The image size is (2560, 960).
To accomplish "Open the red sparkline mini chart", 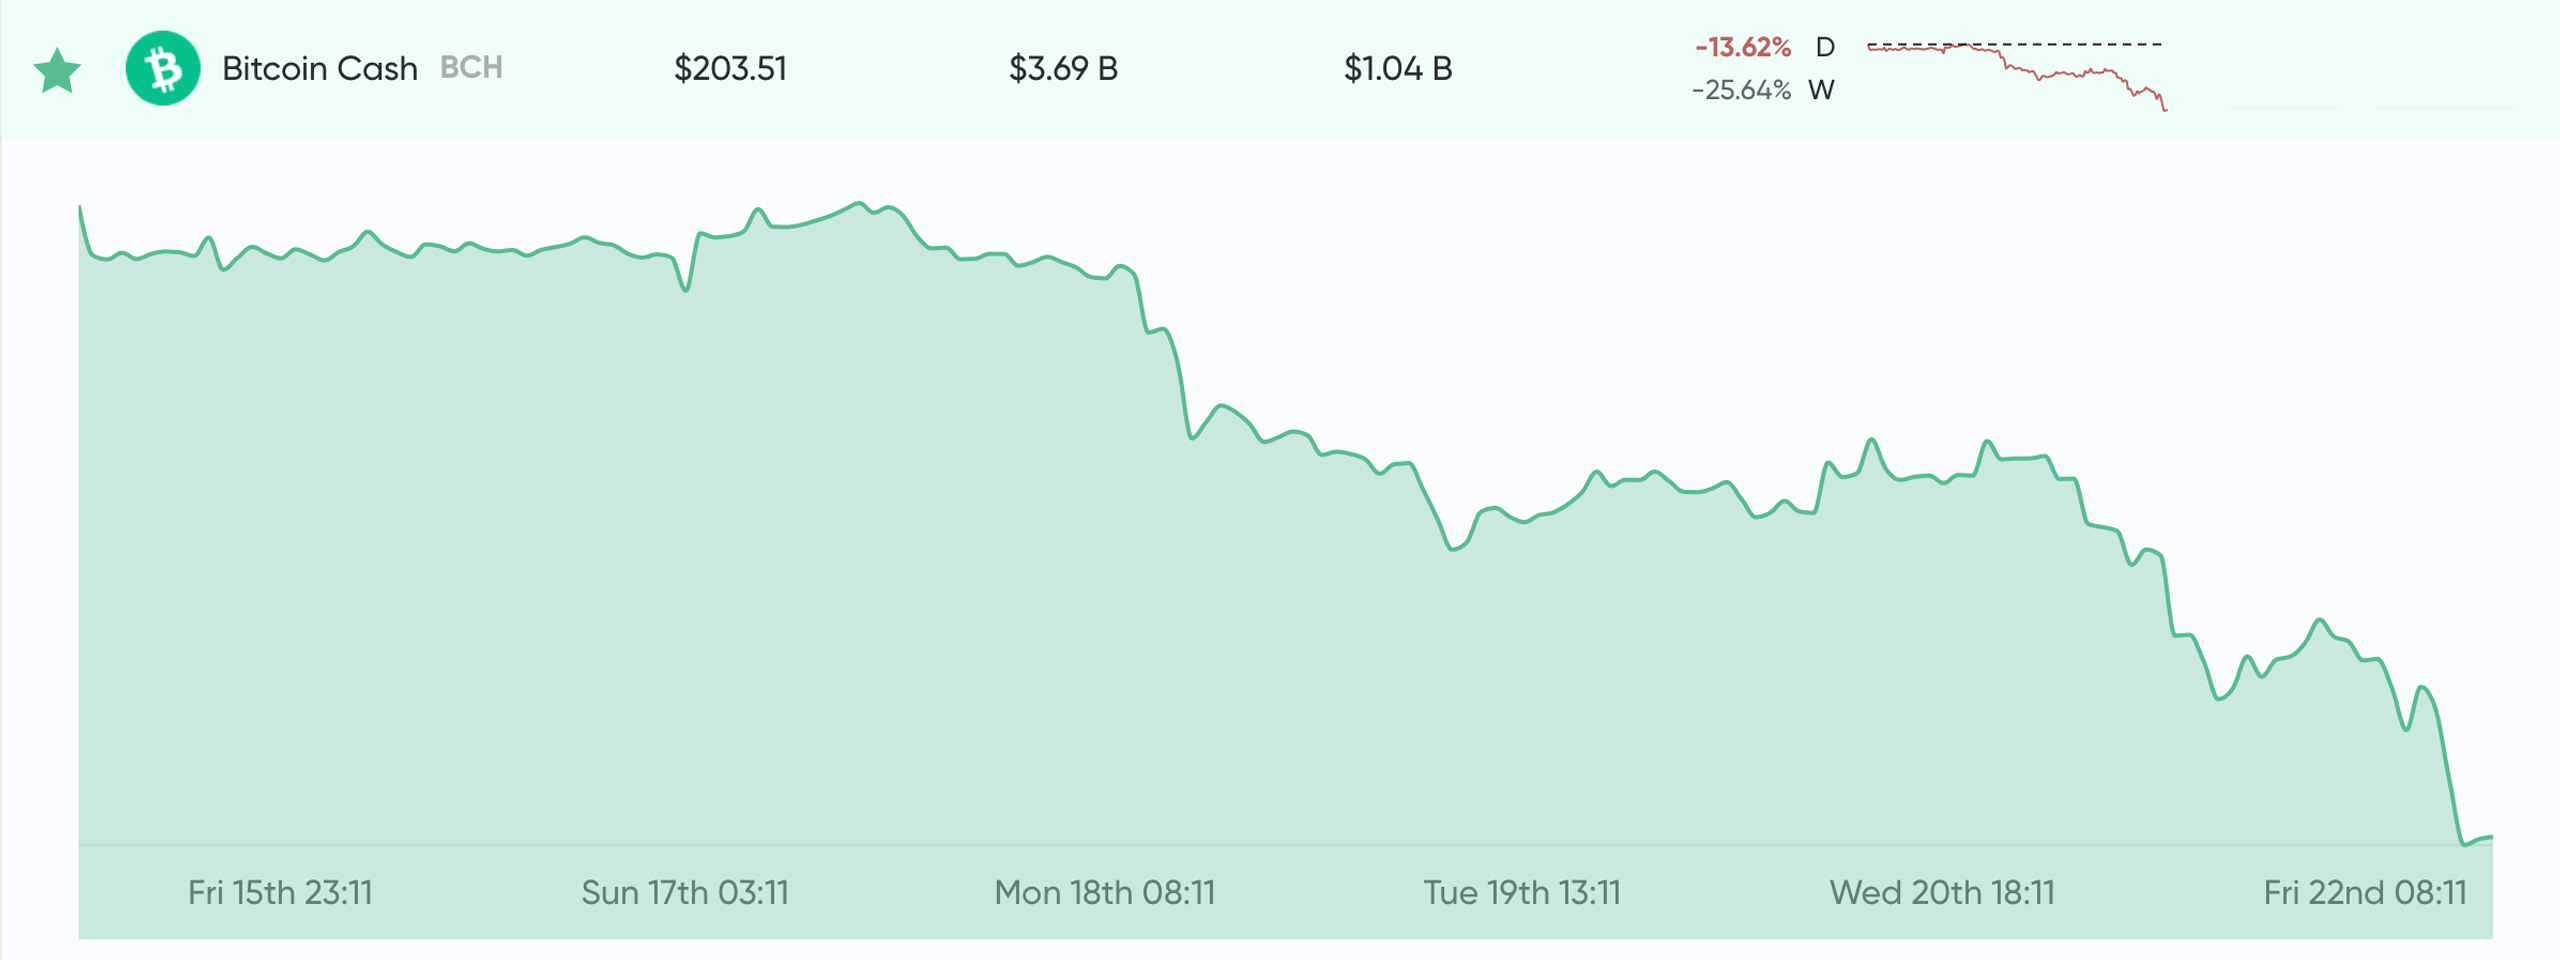I will [2016, 74].
